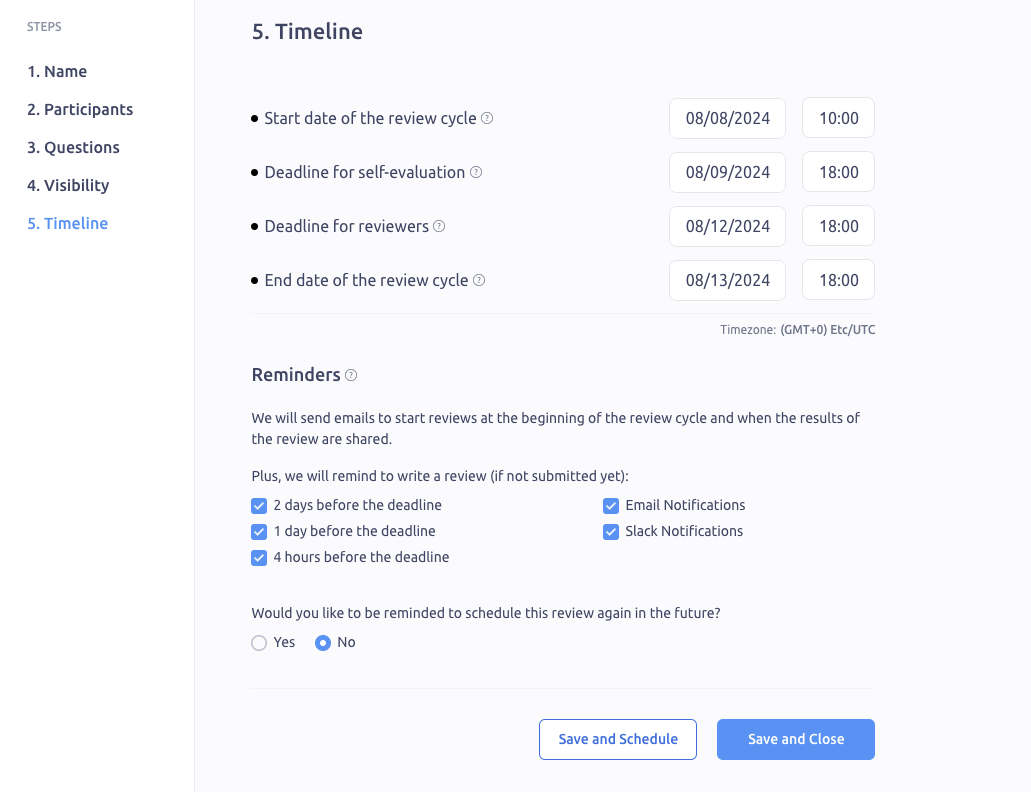This screenshot has width=1031, height=792.
Task: Open the 10:00 start time selector
Action: 838,118
